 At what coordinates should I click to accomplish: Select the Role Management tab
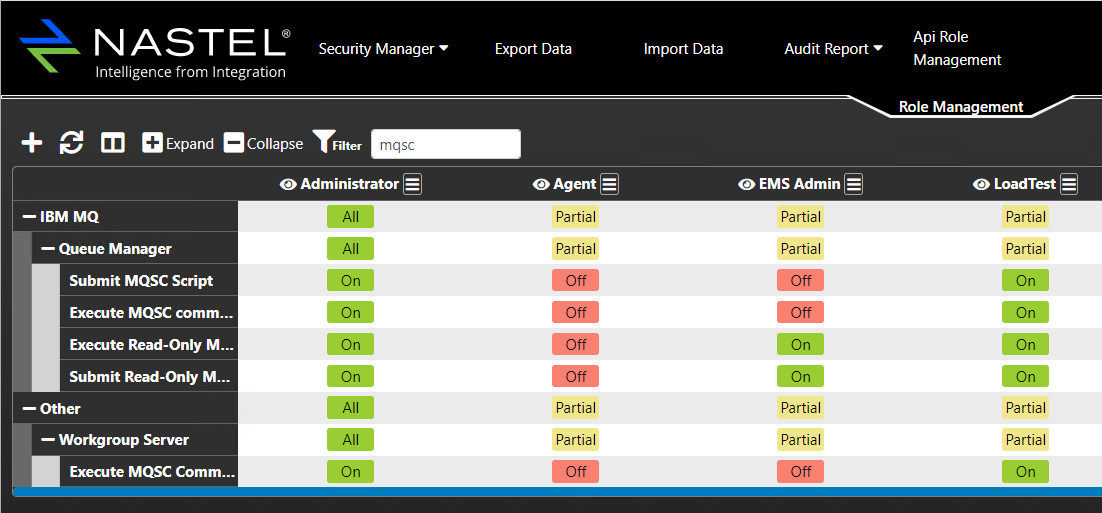[x=961, y=107]
